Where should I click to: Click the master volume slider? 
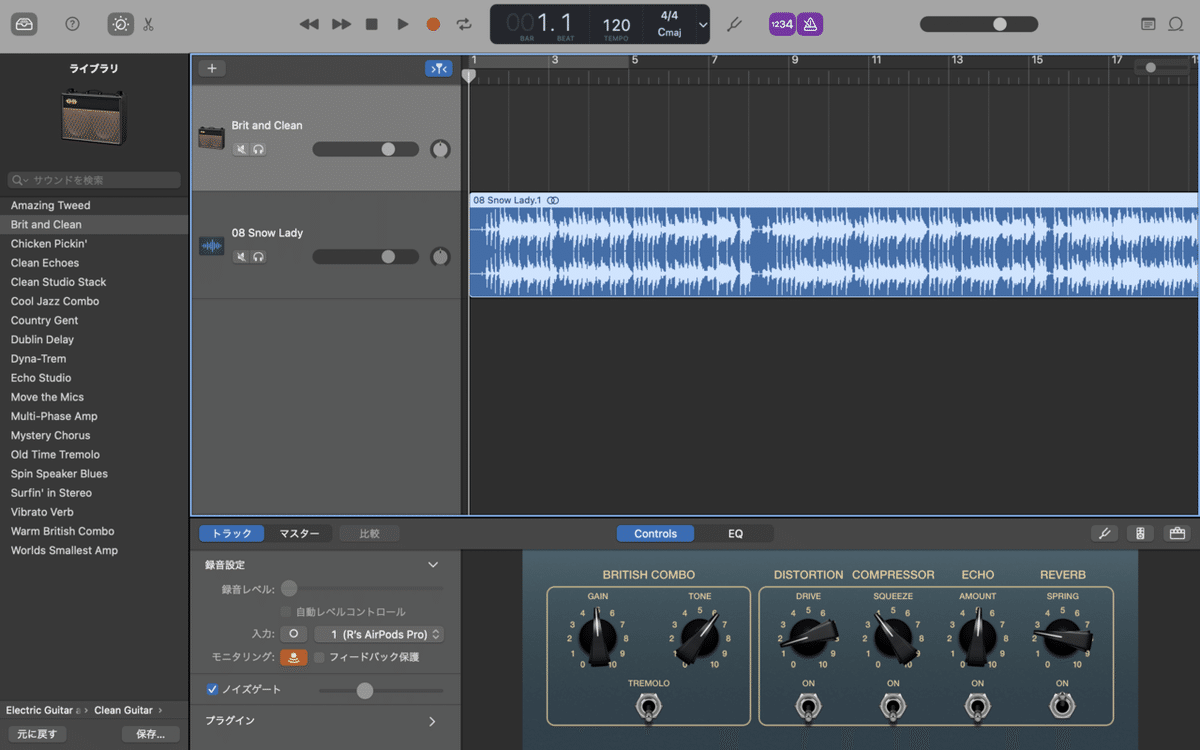[979, 24]
